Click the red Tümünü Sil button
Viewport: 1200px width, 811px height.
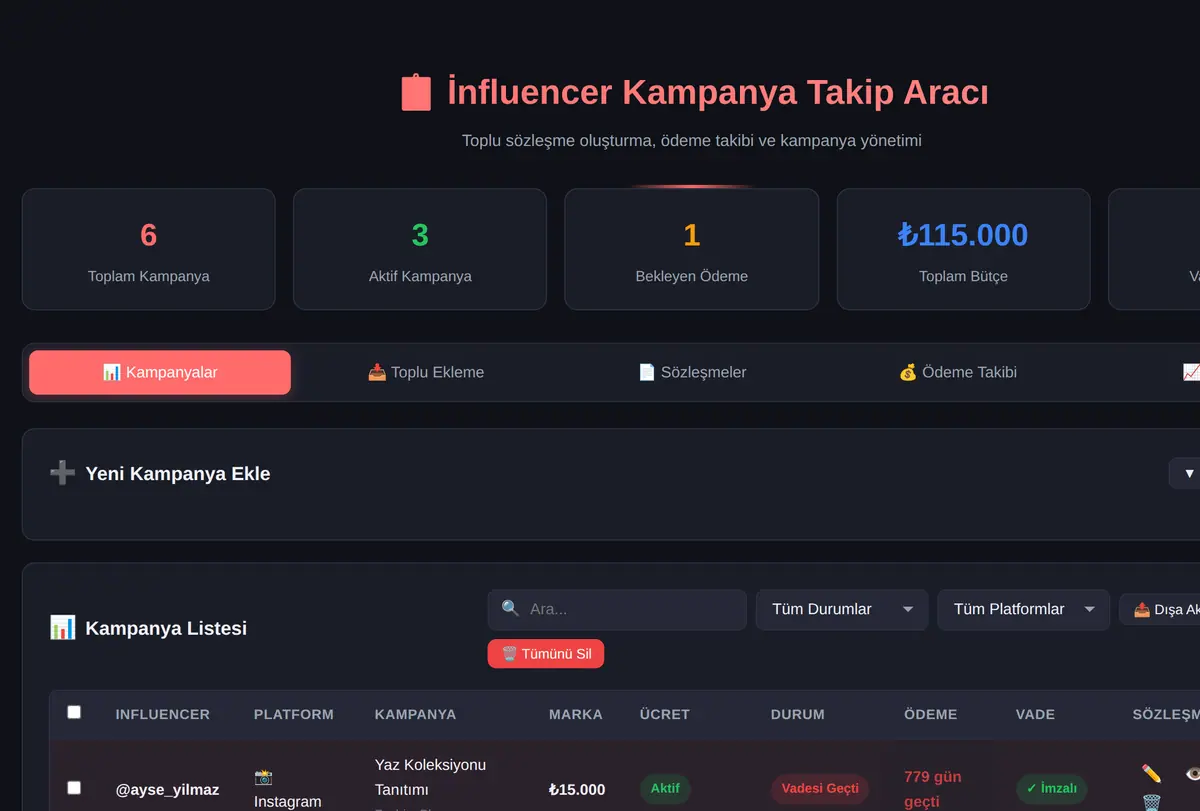click(546, 654)
